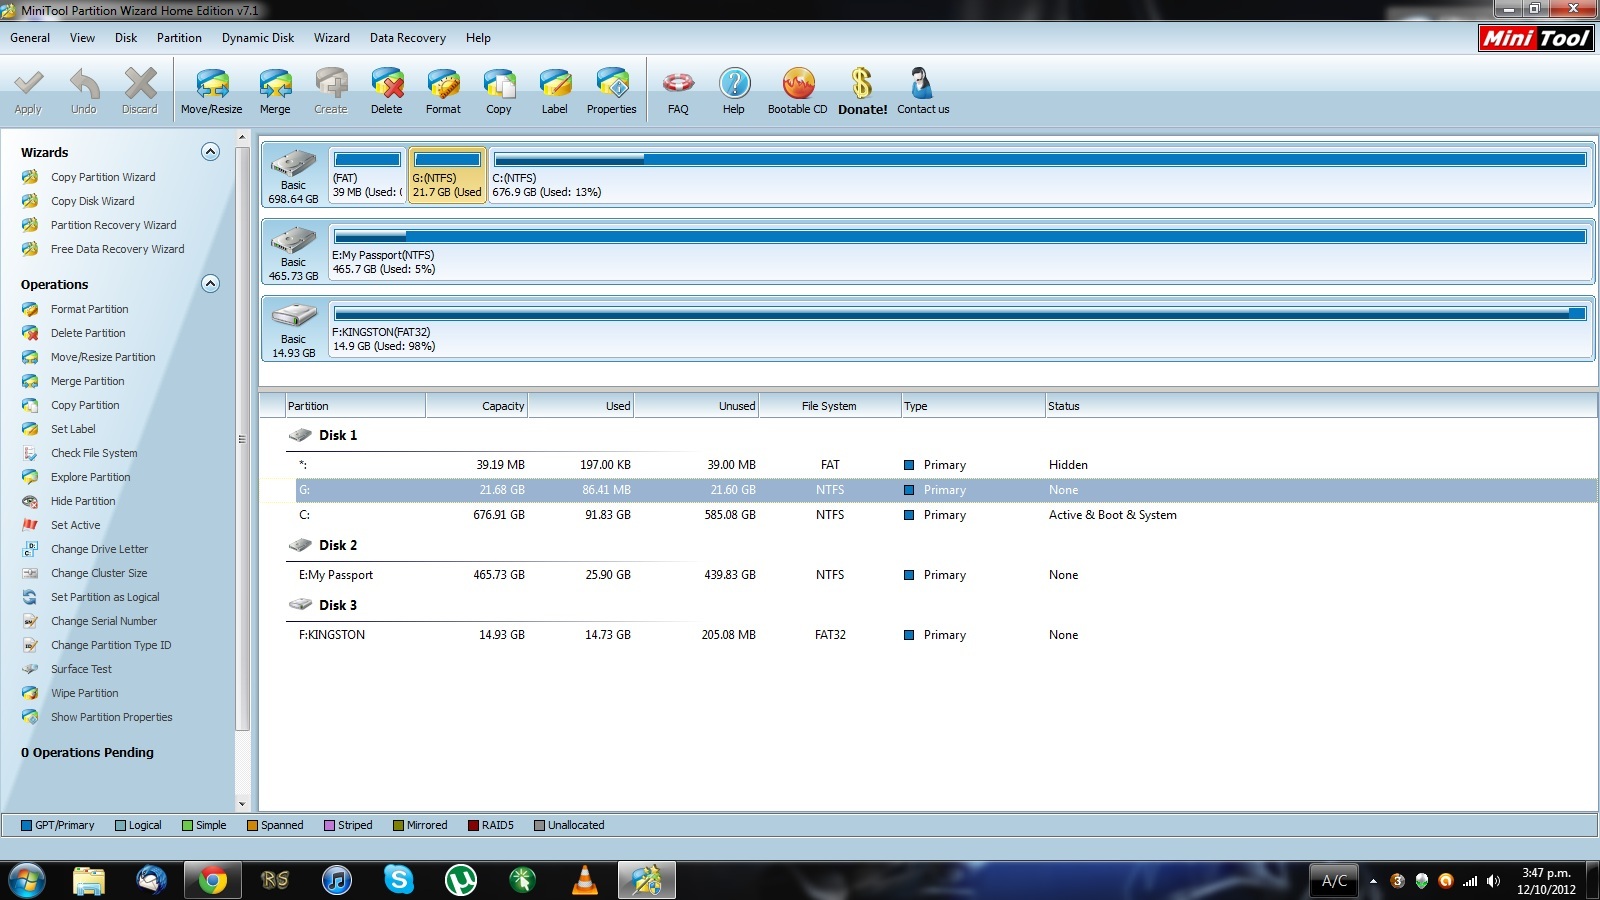Sort by the File System column header
Screen dimensions: 1600x900
[829, 406]
